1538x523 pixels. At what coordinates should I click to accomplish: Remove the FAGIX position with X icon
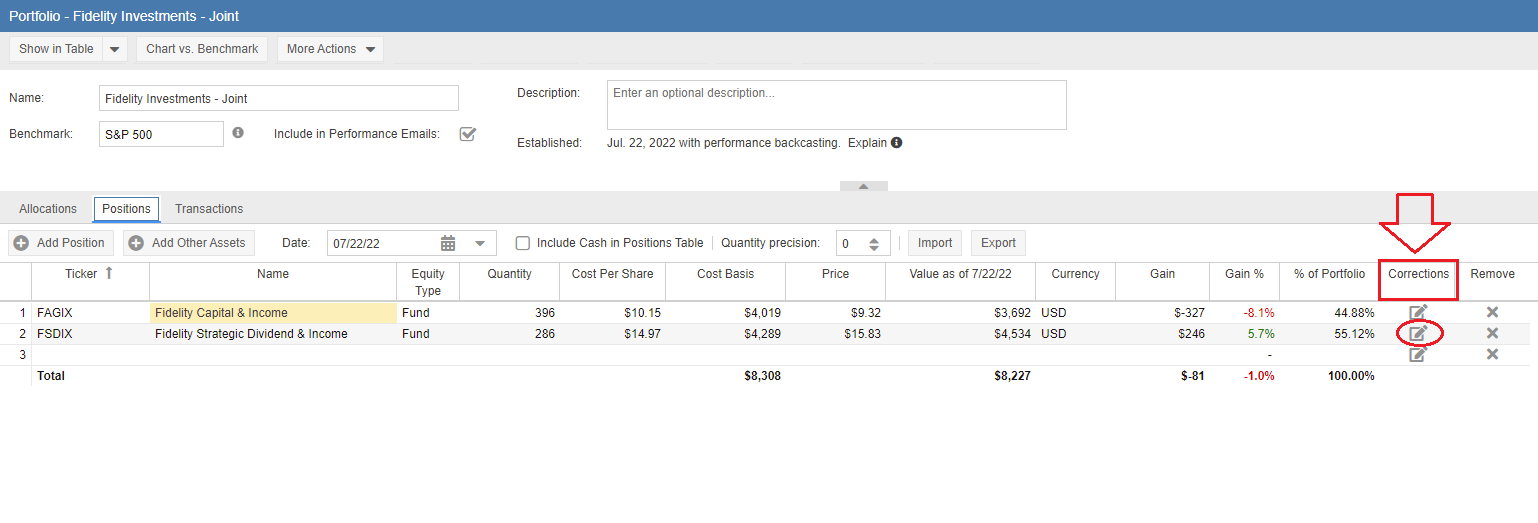click(1492, 312)
